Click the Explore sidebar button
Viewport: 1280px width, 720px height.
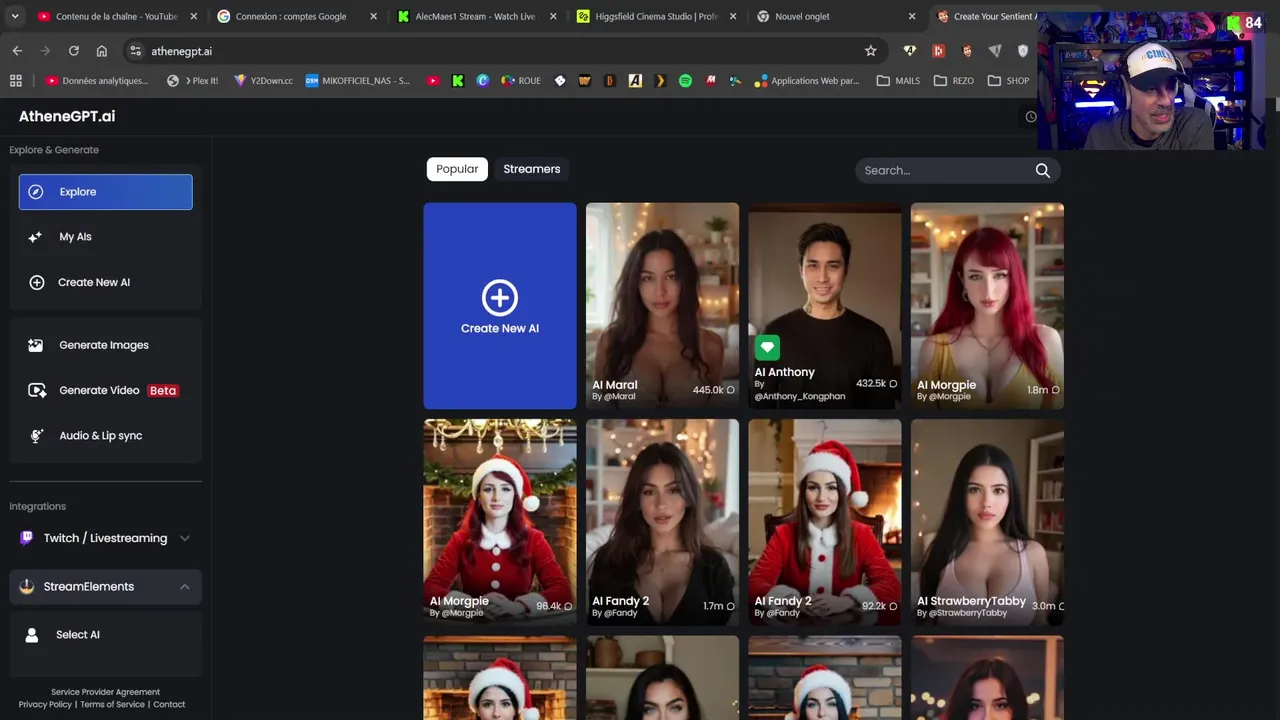[x=105, y=192]
